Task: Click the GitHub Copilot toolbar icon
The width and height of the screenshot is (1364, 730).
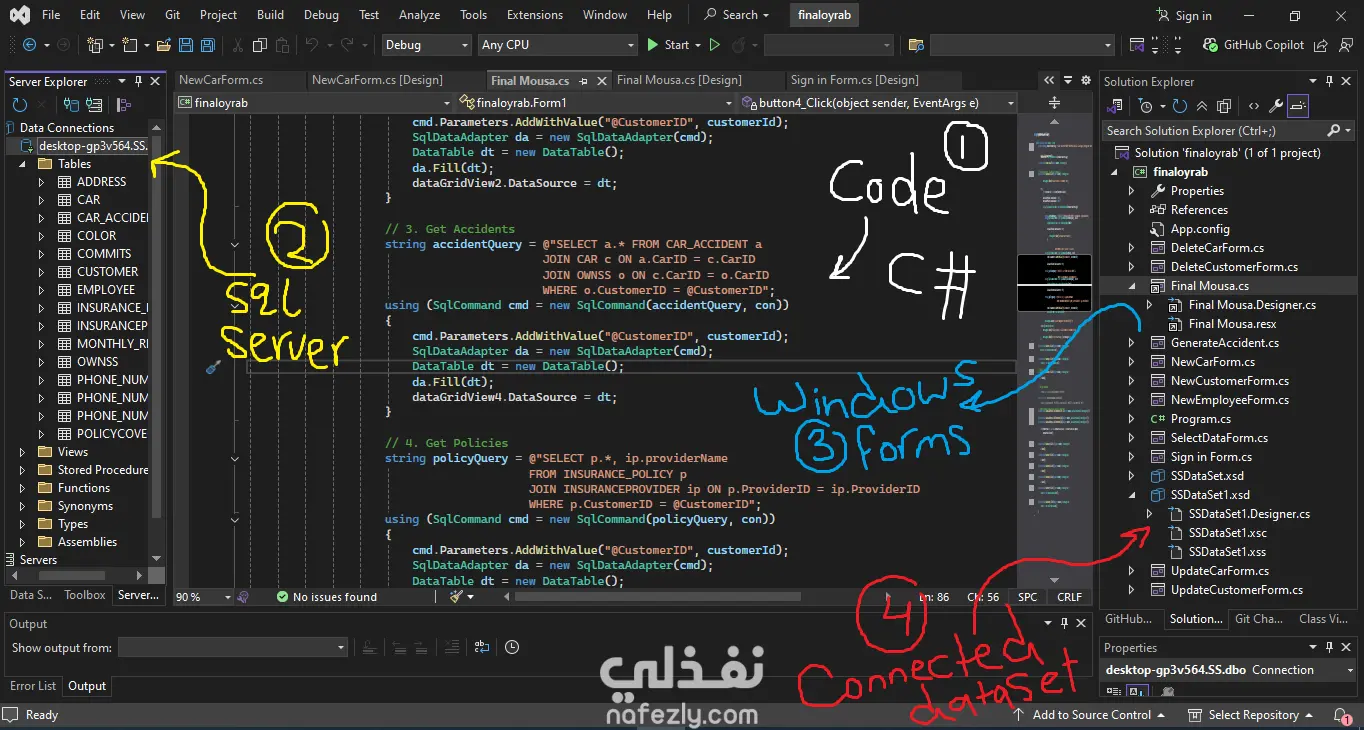Action: click(1253, 45)
